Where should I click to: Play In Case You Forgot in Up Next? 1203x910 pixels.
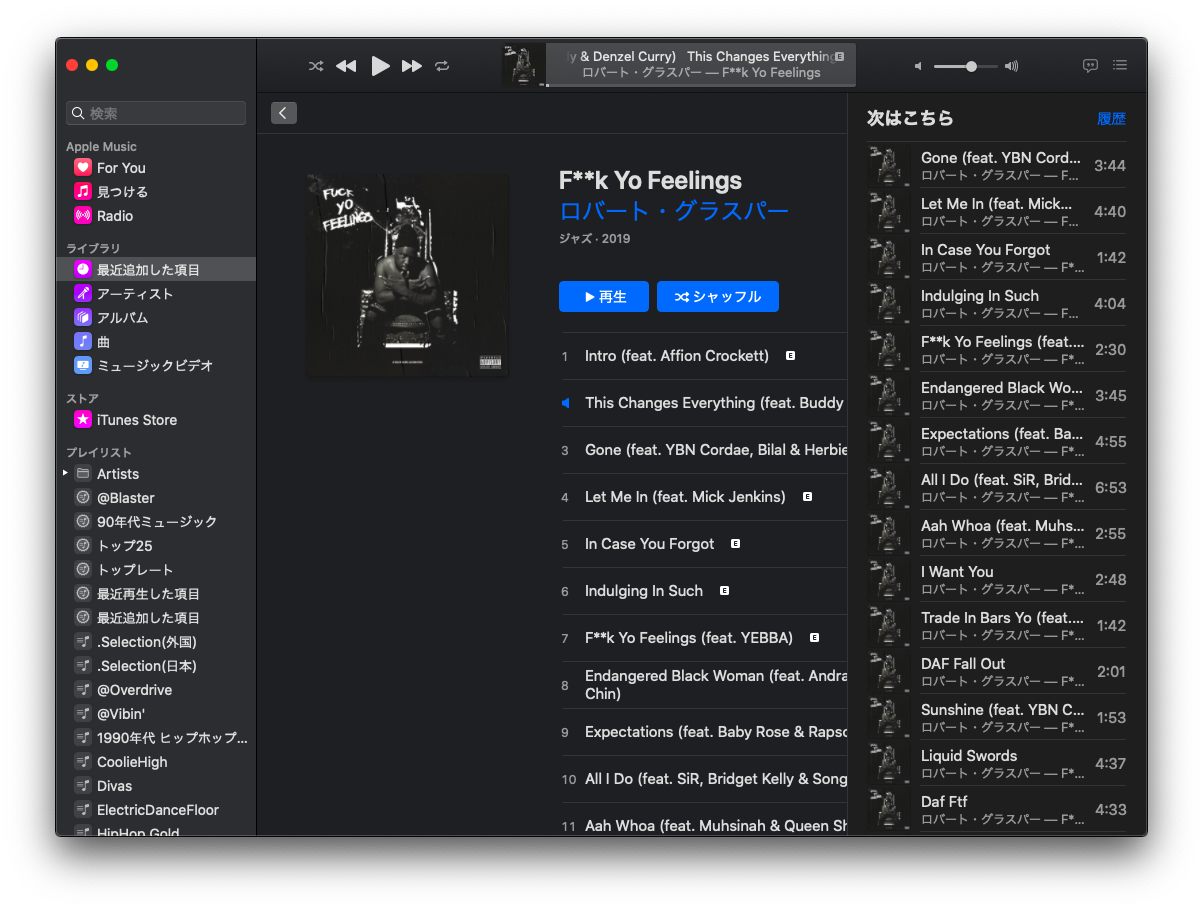(x=997, y=257)
